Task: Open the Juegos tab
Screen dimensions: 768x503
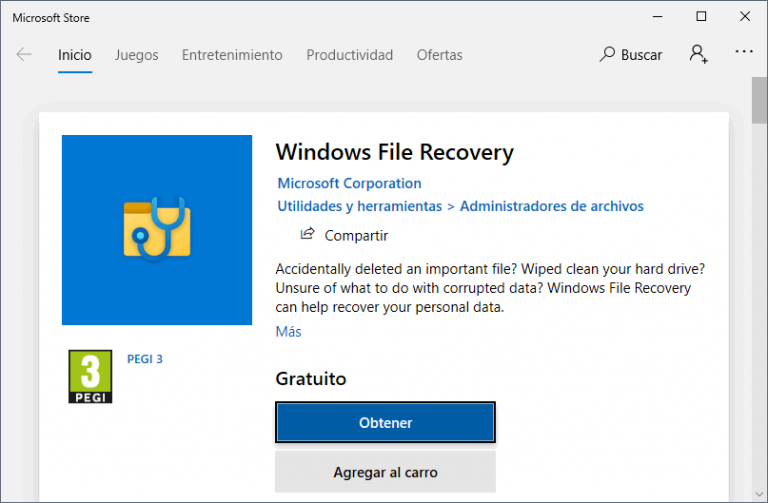Action: 136,55
